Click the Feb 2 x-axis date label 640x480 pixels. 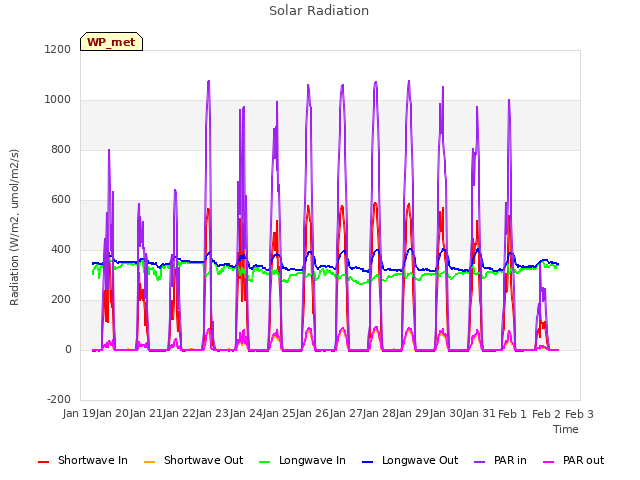tap(546, 414)
